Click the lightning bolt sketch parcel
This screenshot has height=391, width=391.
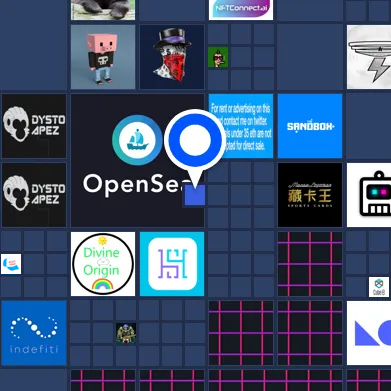(369, 57)
